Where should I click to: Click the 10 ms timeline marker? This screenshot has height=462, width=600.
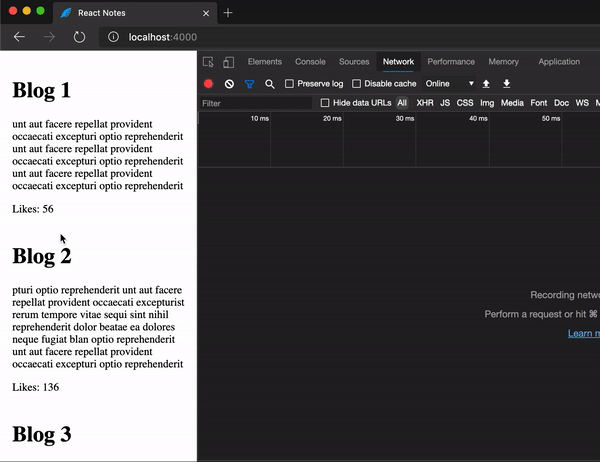(x=260, y=118)
